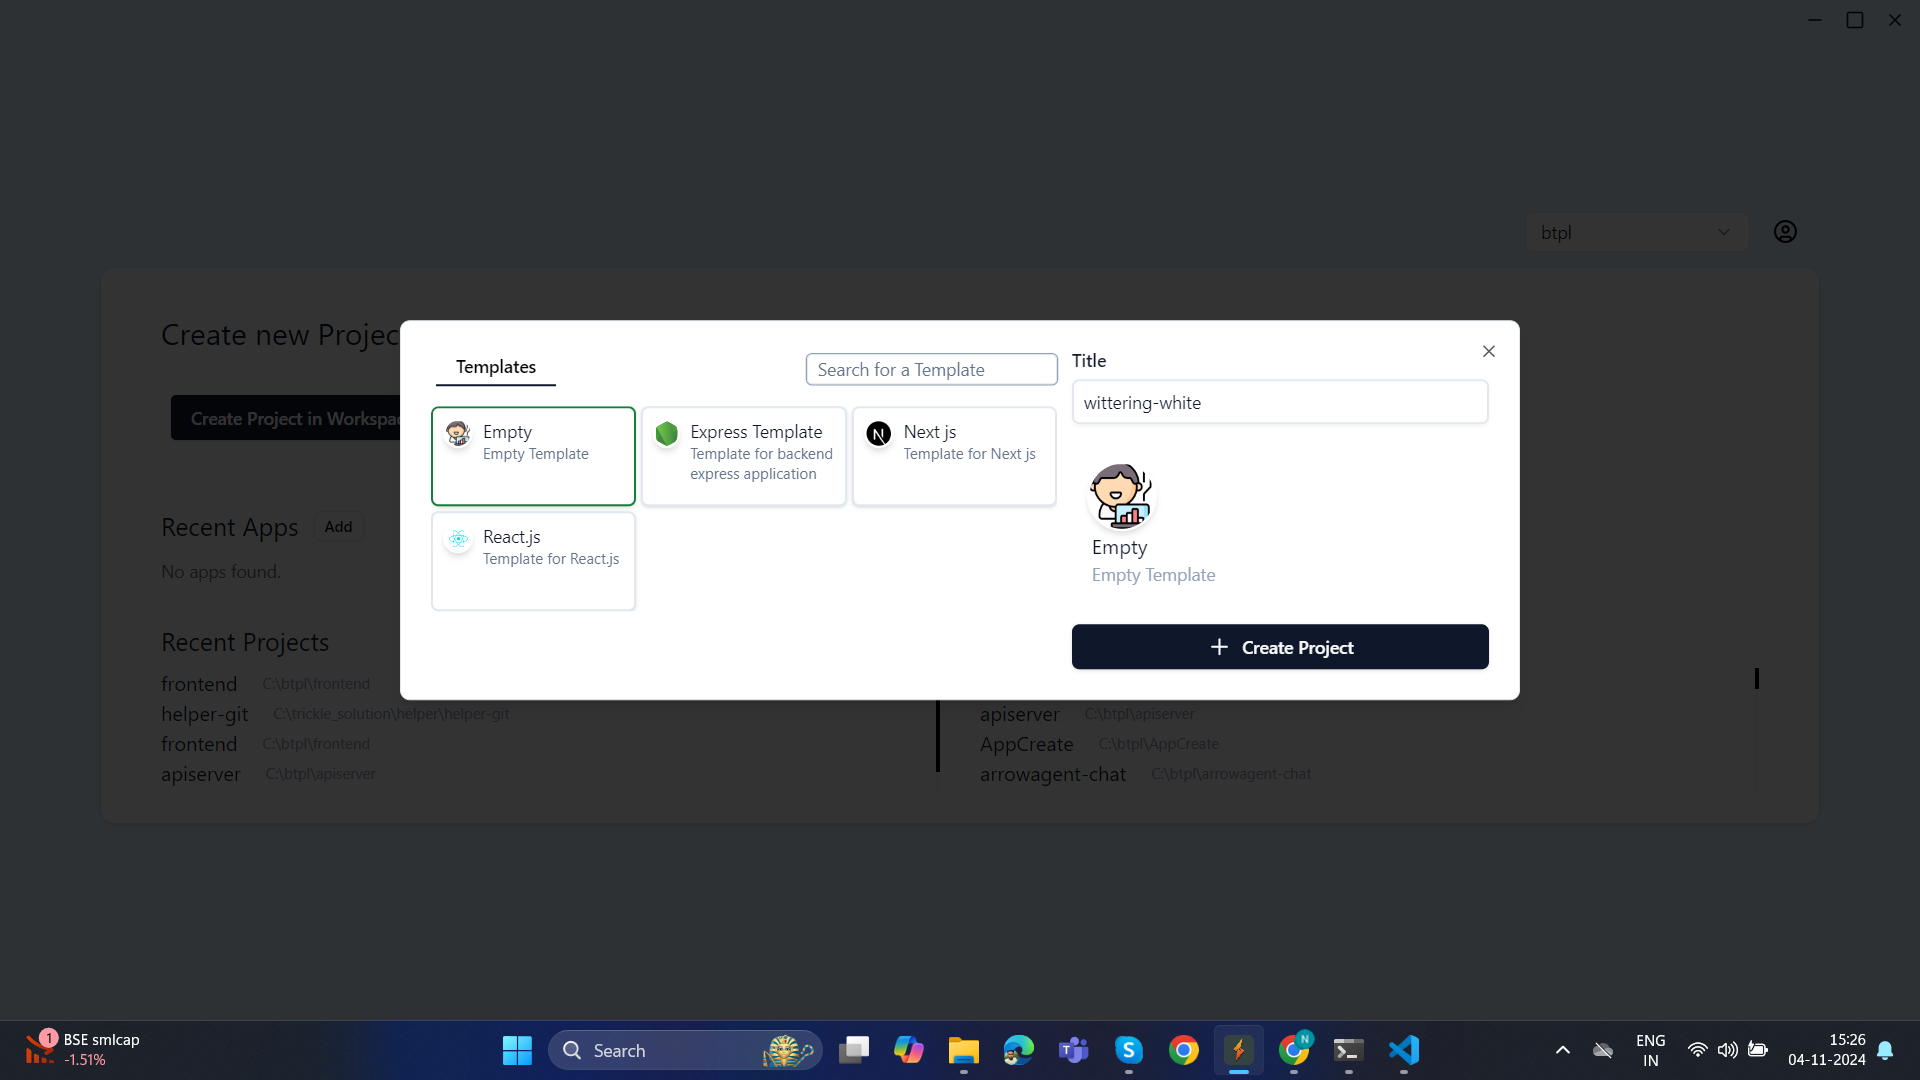Open BSE smlcap stock widget

(x=83, y=1050)
